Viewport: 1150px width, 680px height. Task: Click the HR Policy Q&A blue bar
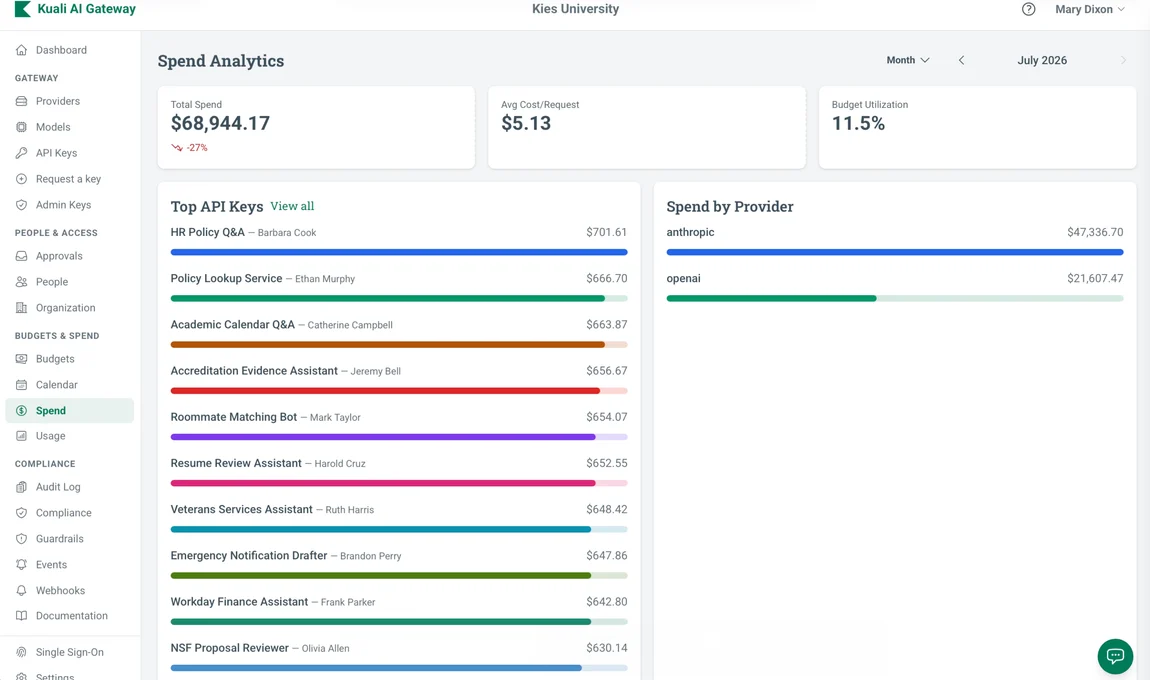tap(399, 252)
